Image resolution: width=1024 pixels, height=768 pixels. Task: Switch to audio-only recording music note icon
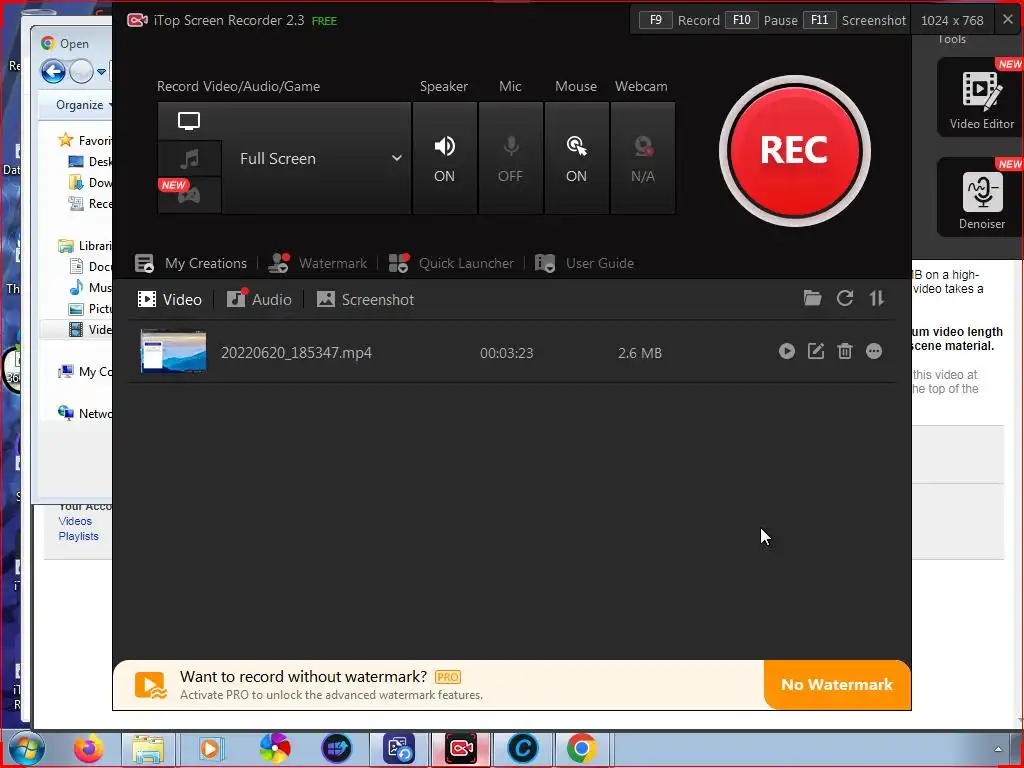pos(189,159)
